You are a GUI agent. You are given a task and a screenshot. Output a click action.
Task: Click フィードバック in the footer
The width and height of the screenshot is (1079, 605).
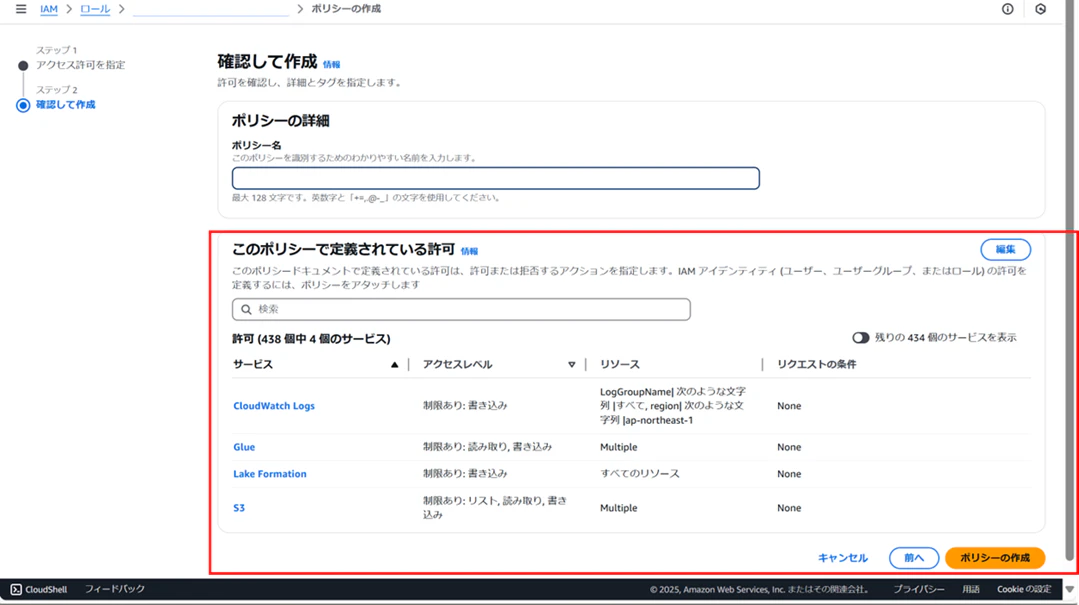115,589
